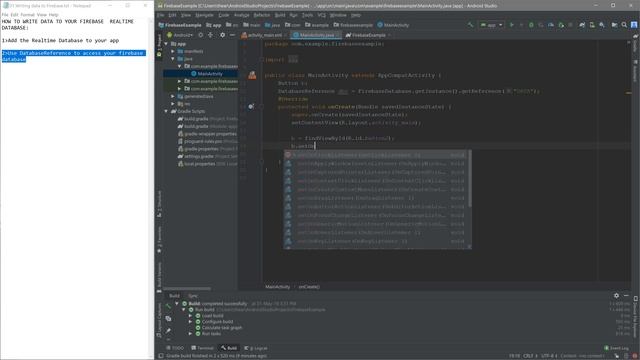The image size is (640, 360).
Task: Open AVD Manager icon in toolbar
Action: tap(592, 25)
